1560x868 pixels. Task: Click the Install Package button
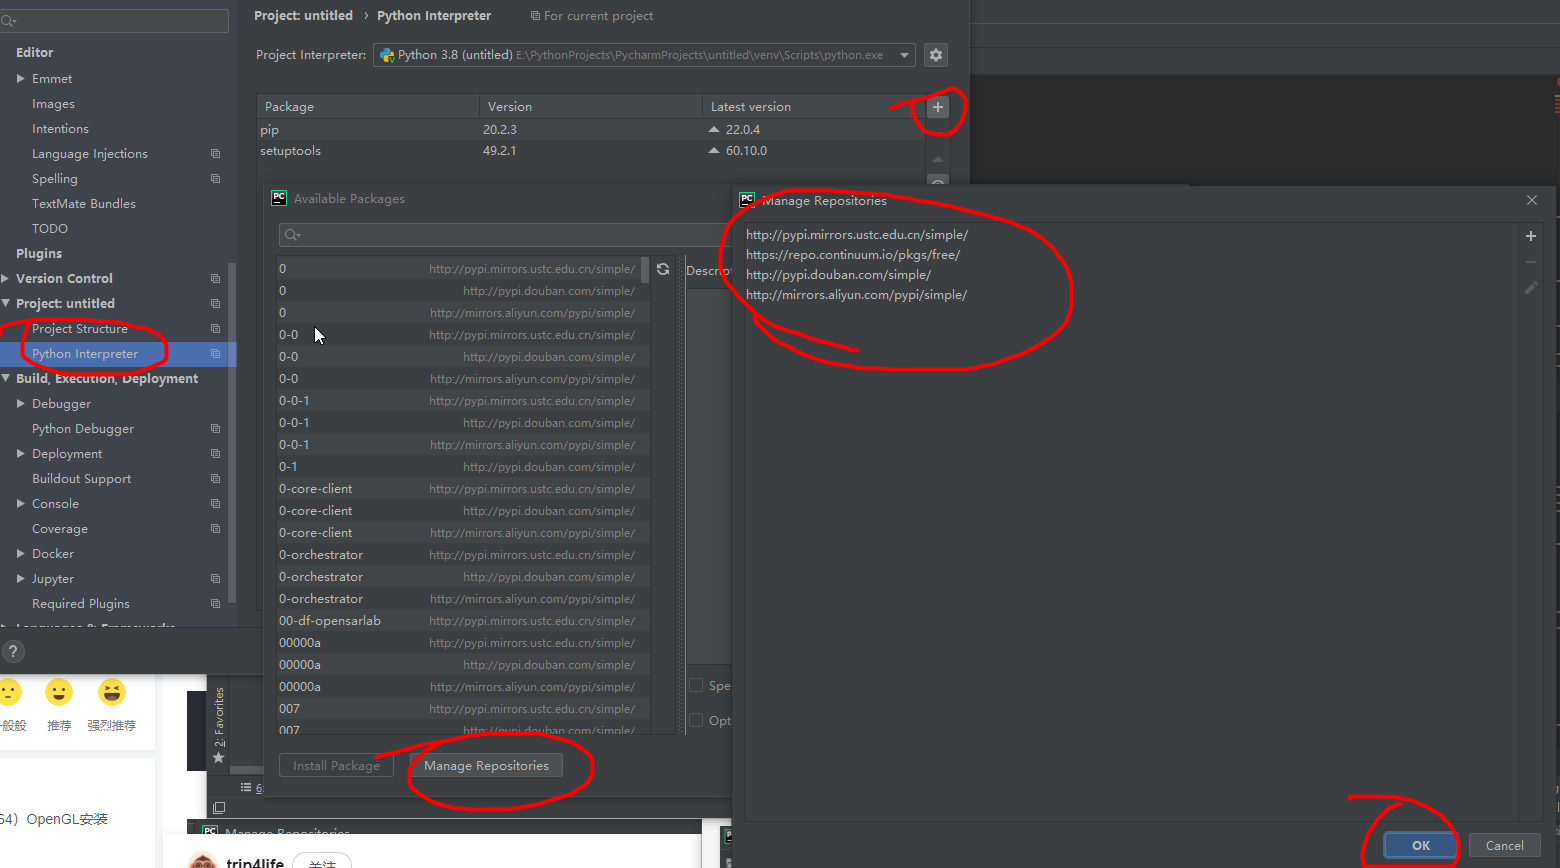pos(336,766)
